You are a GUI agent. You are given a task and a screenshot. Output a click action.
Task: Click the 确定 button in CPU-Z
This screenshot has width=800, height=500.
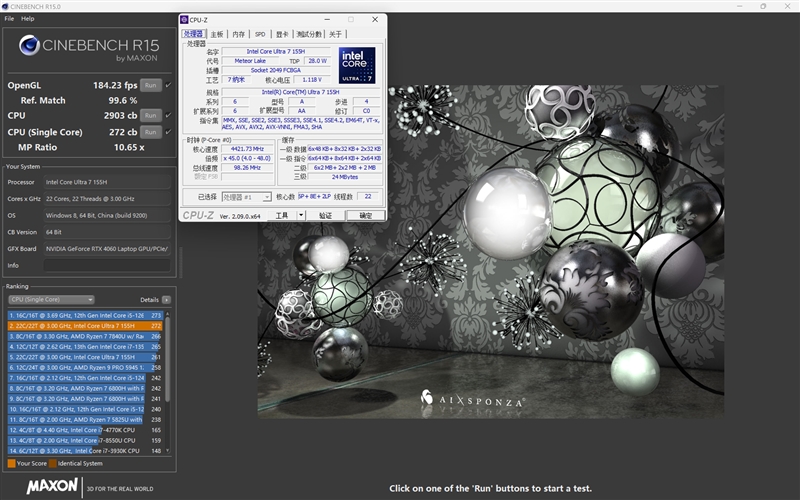[x=366, y=215]
